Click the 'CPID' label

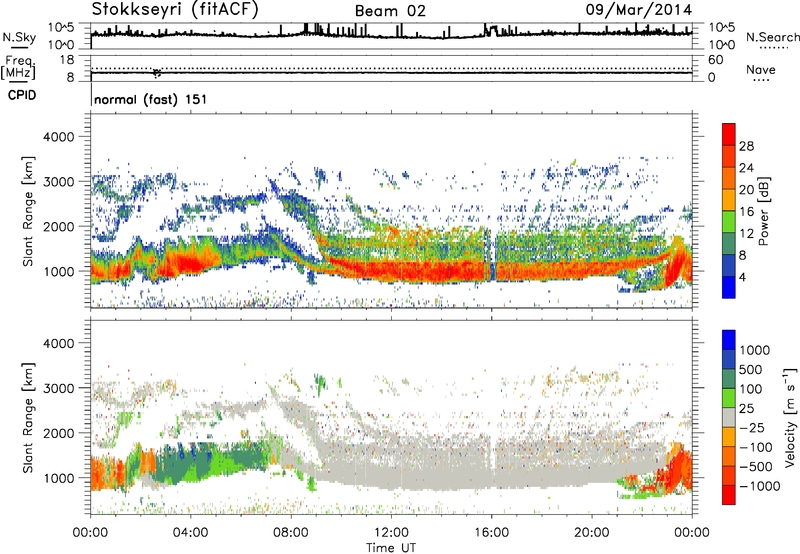coord(22,95)
